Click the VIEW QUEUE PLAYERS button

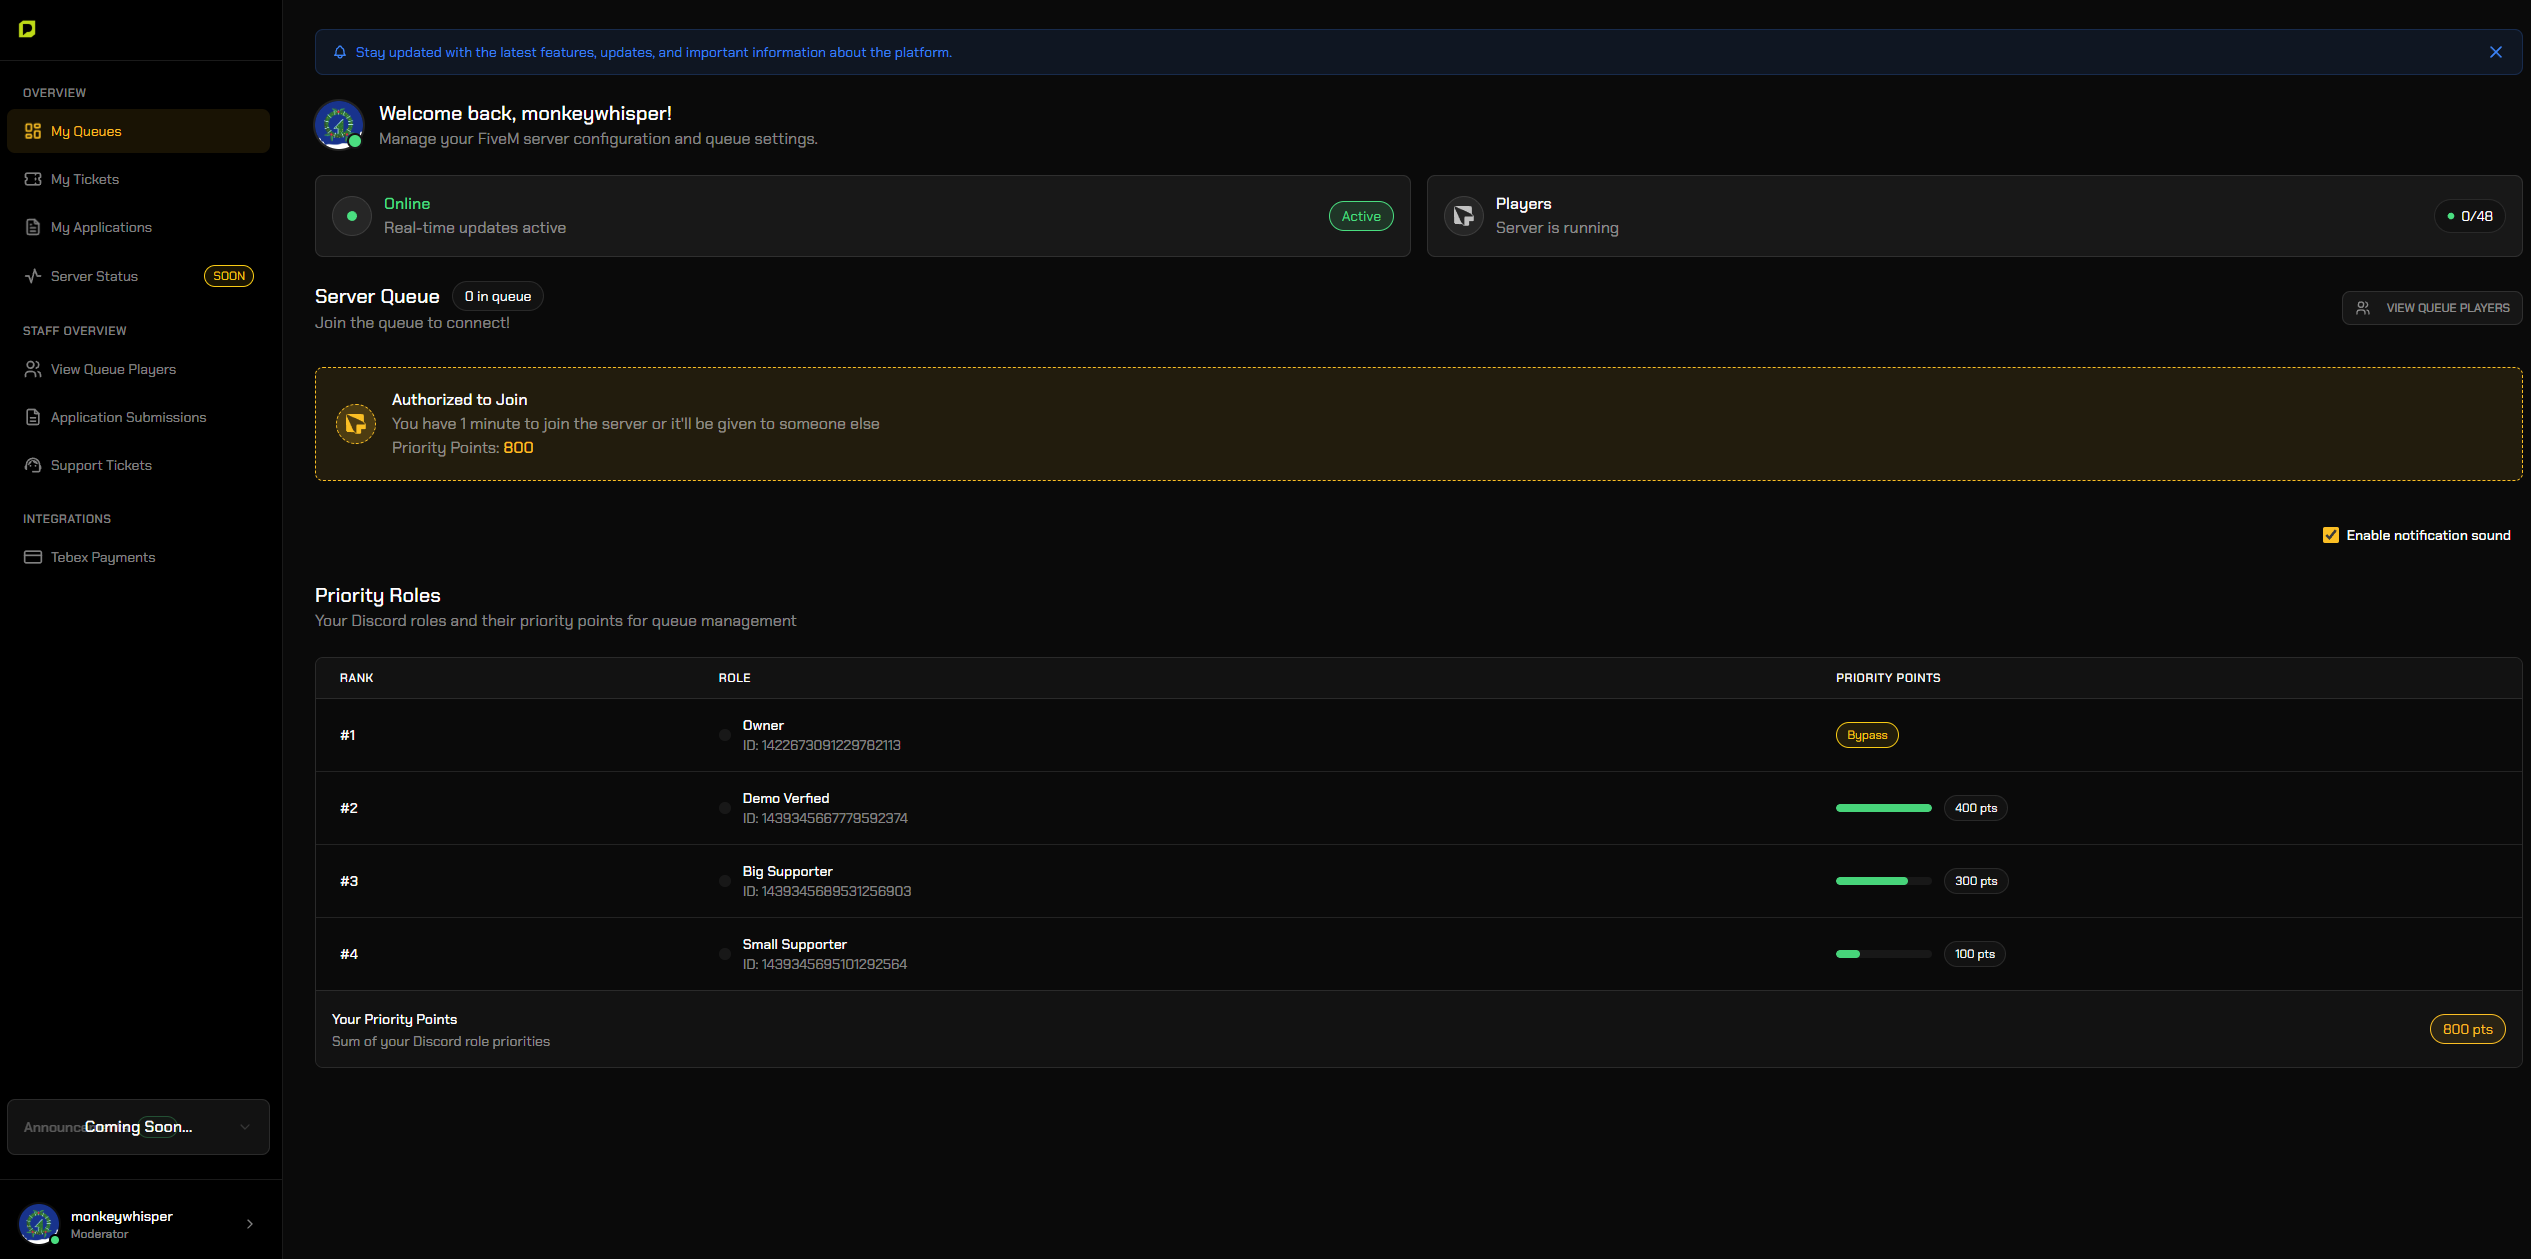coord(2432,307)
